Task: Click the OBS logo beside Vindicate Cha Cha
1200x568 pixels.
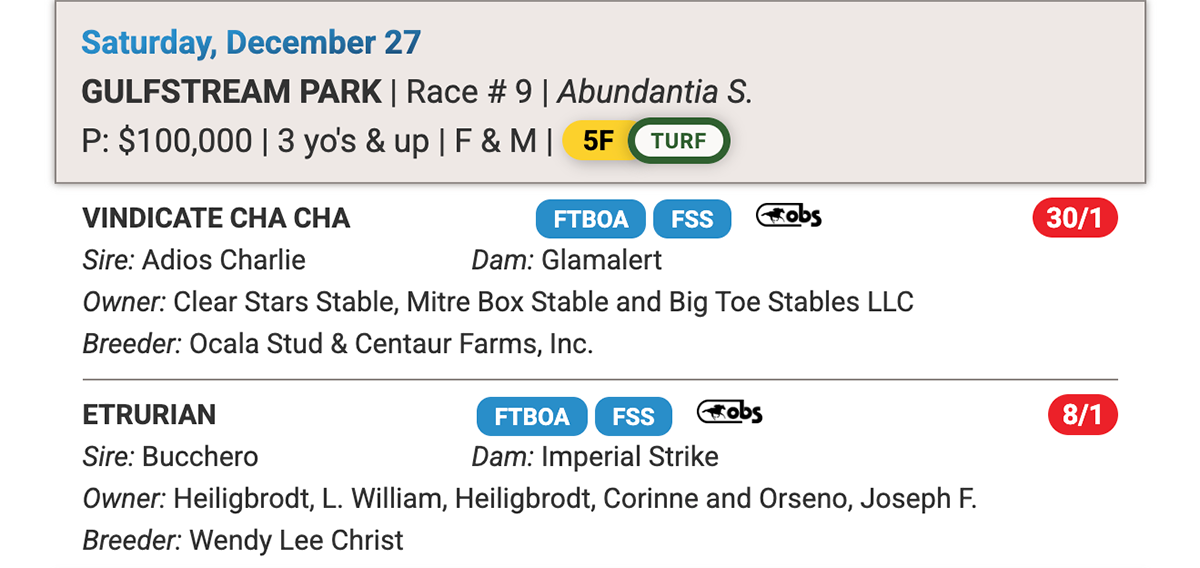Action: [x=788, y=215]
